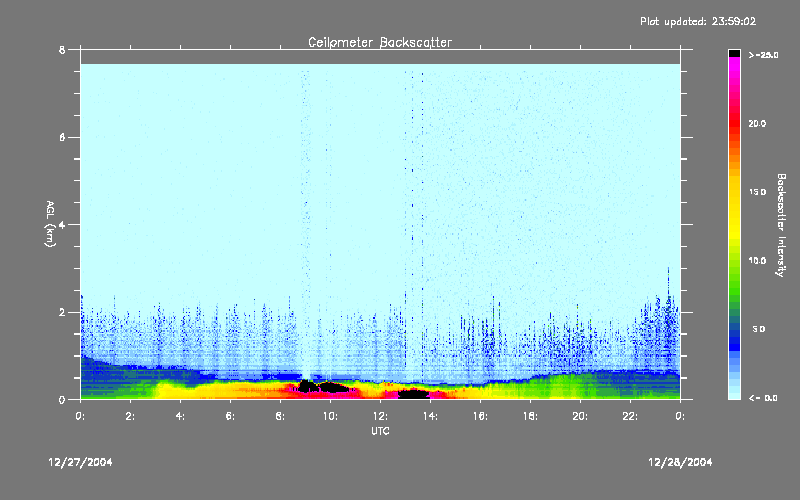
Task: Click the x-axis tick label '12:'
Action: pyautogui.click(x=380, y=416)
